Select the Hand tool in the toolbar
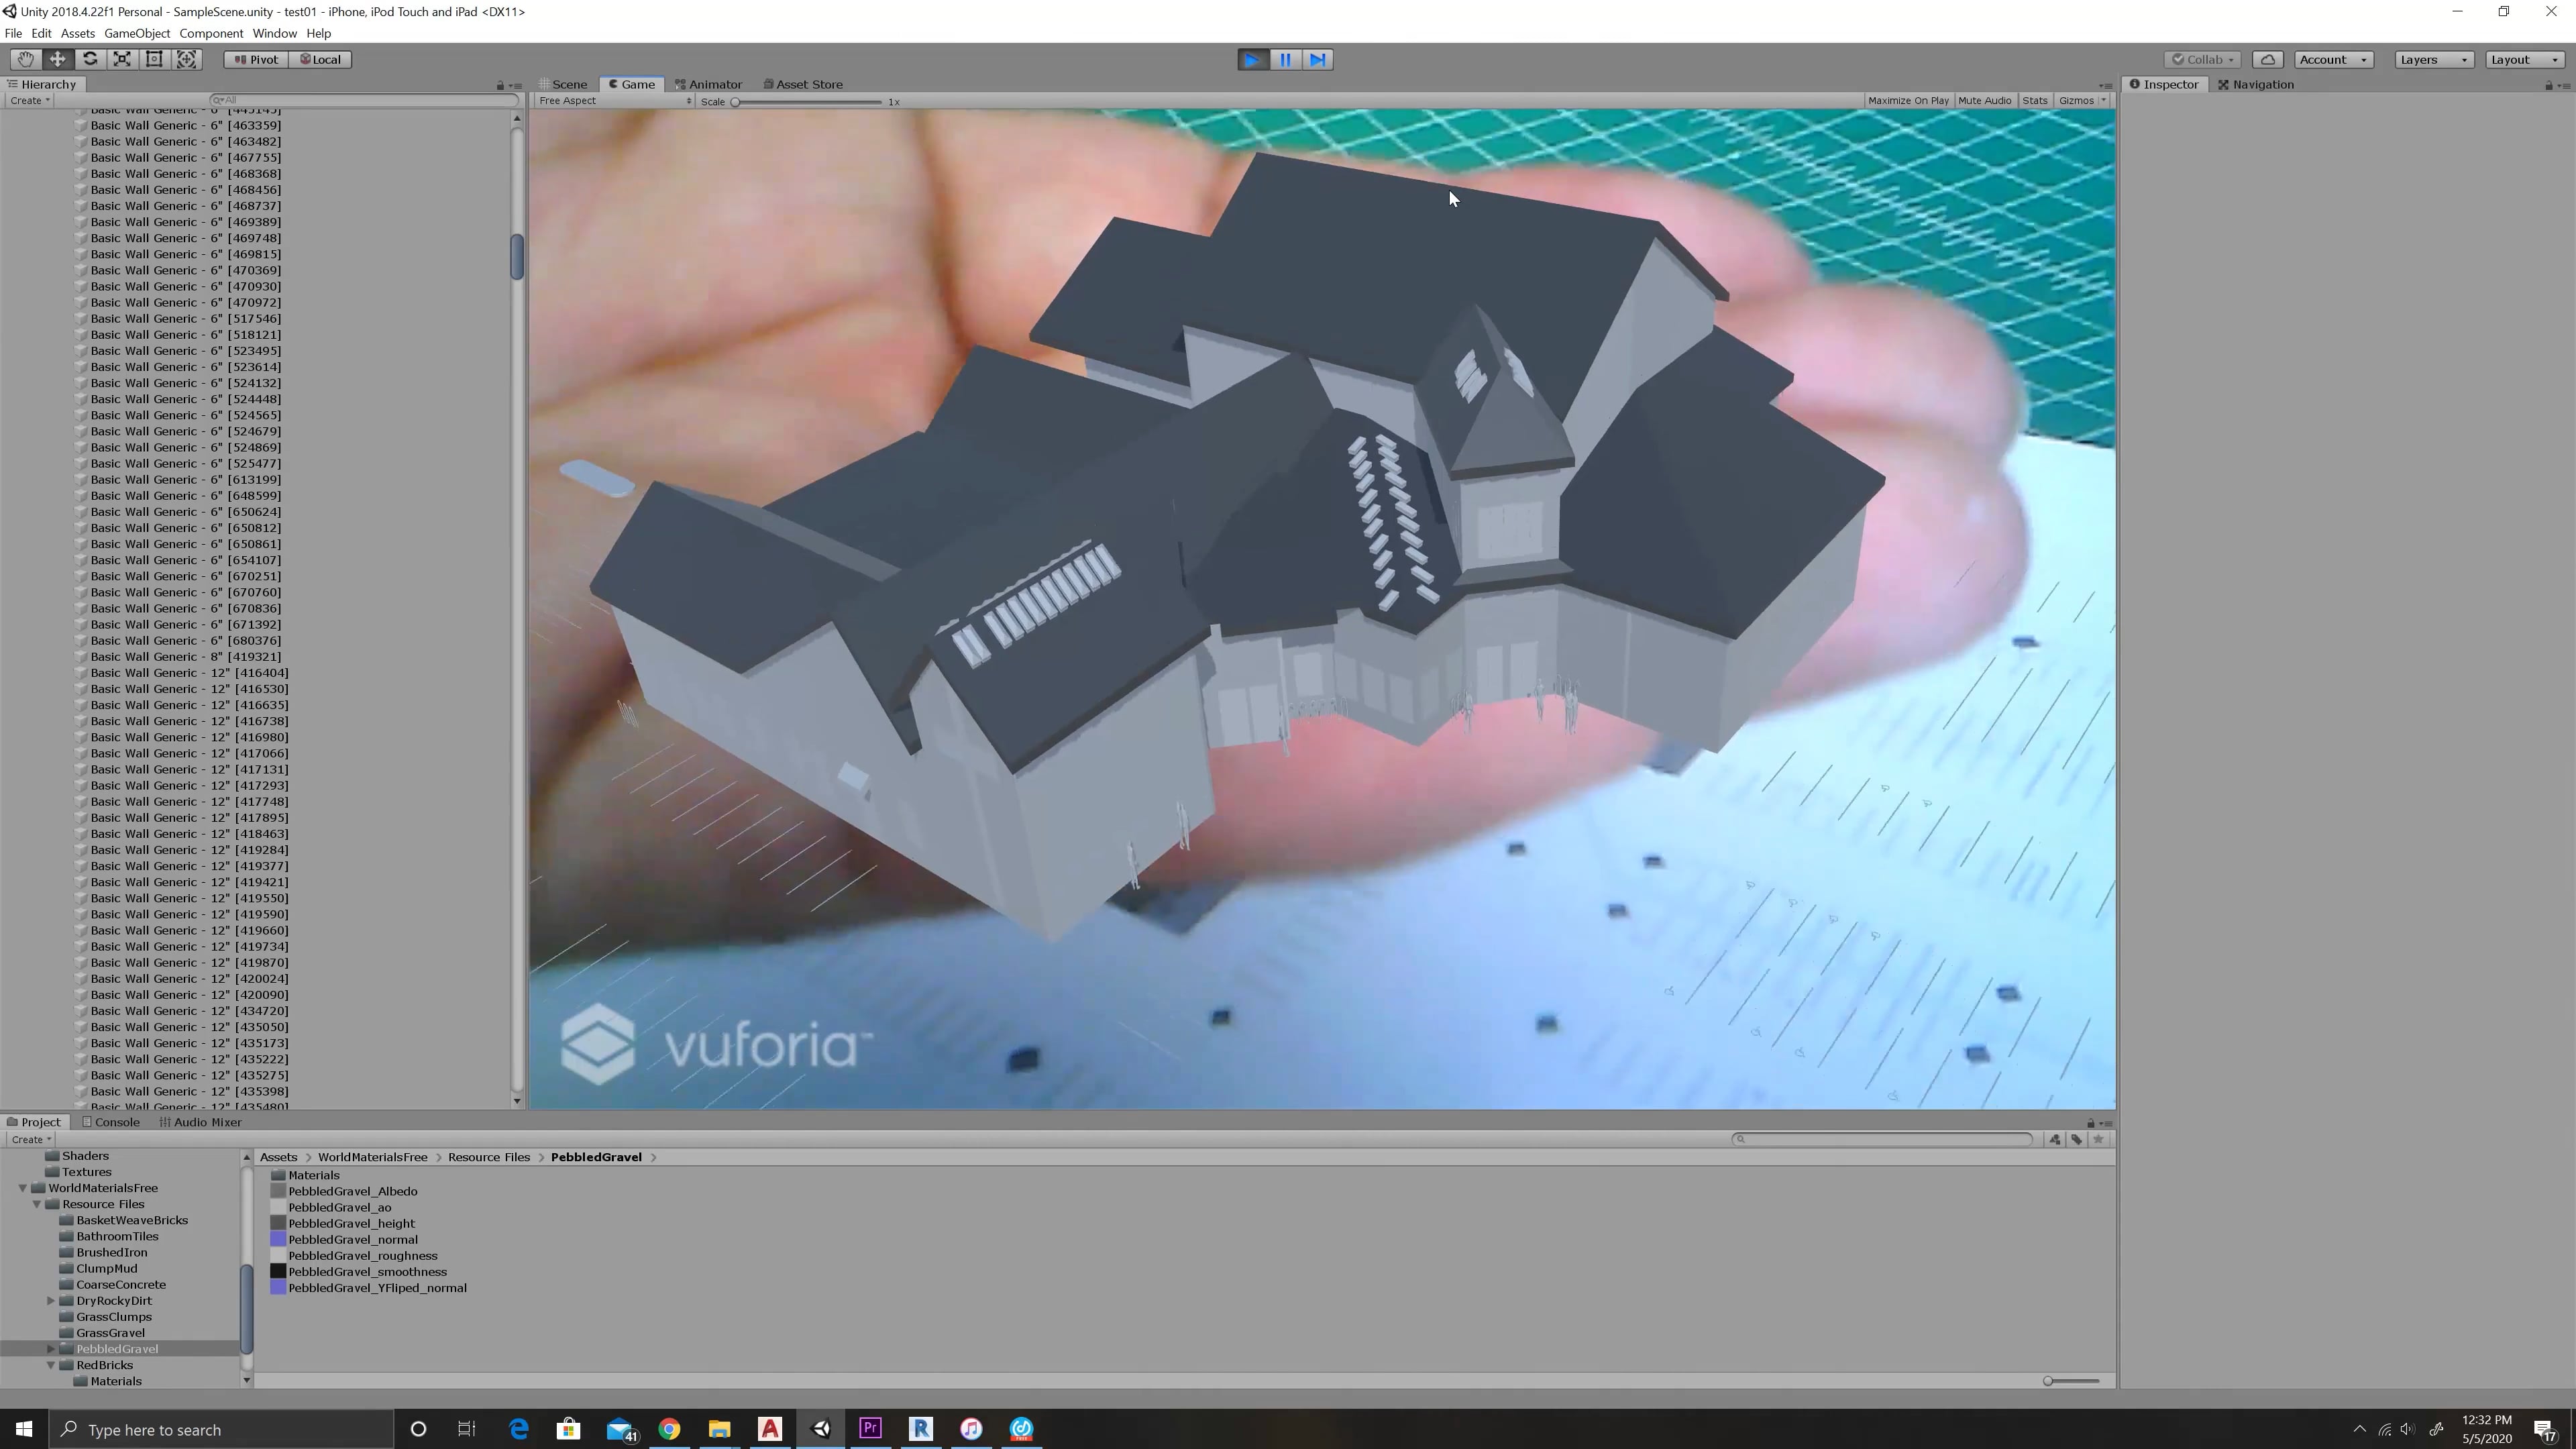The height and width of the screenshot is (1449, 2576). point(25,59)
